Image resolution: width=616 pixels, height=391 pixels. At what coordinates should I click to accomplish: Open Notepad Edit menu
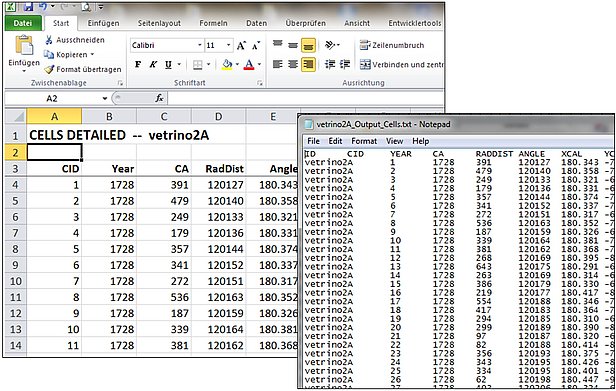point(335,141)
